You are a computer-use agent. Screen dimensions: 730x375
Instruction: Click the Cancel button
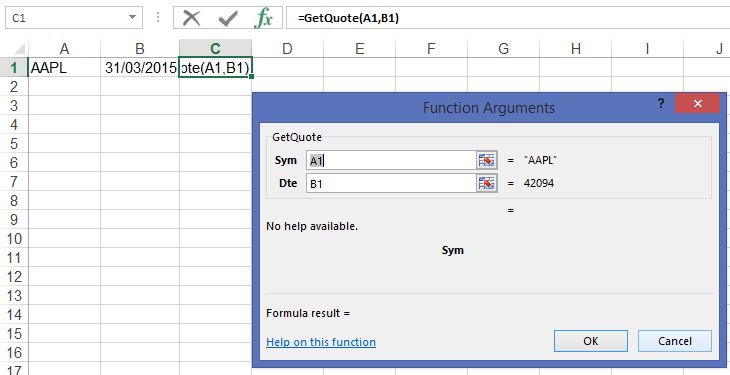[675, 341]
